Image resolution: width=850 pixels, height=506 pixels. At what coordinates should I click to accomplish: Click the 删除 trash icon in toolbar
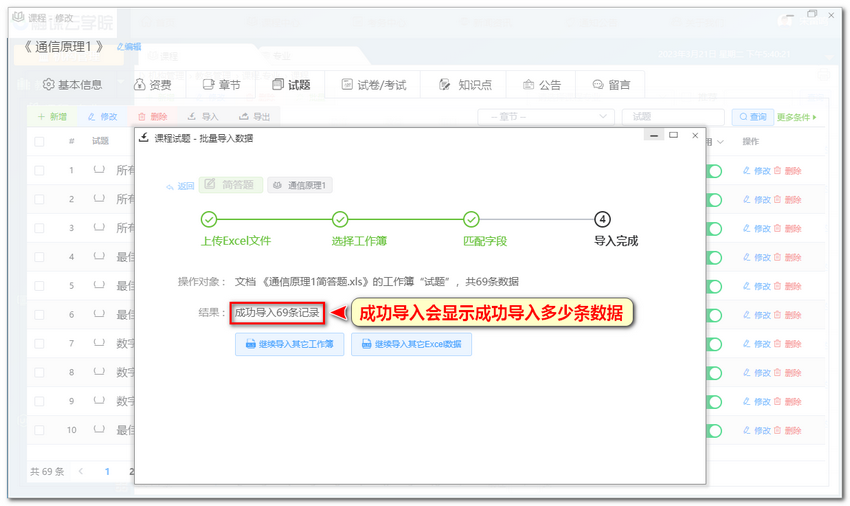152,117
